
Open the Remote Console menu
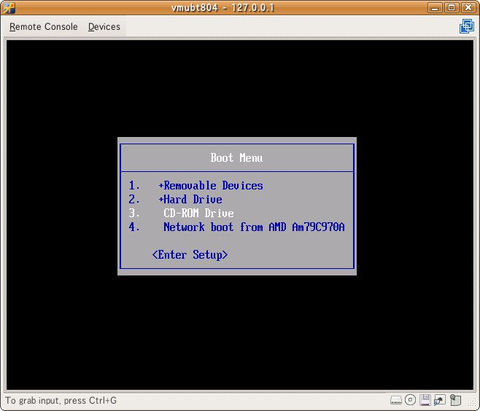click(43, 27)
